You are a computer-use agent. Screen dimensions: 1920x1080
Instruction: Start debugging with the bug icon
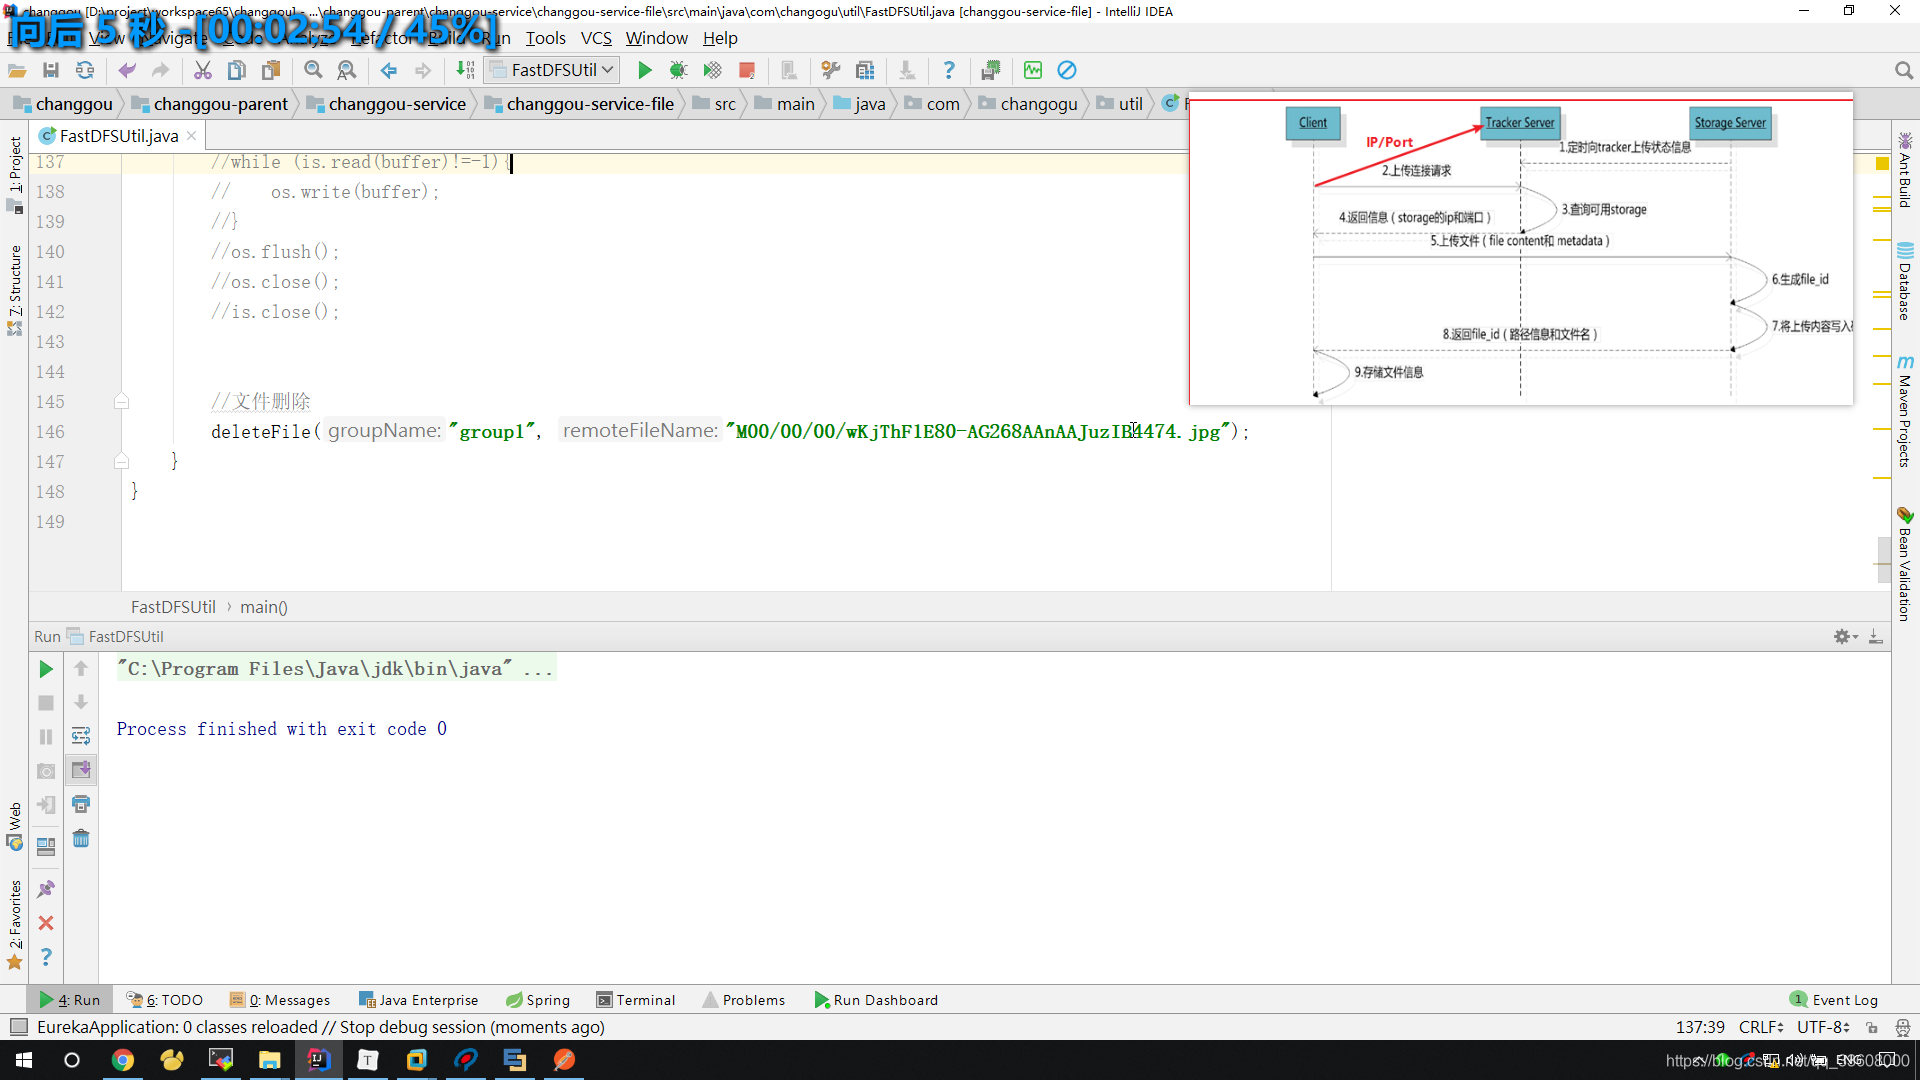tap(678, 70)
